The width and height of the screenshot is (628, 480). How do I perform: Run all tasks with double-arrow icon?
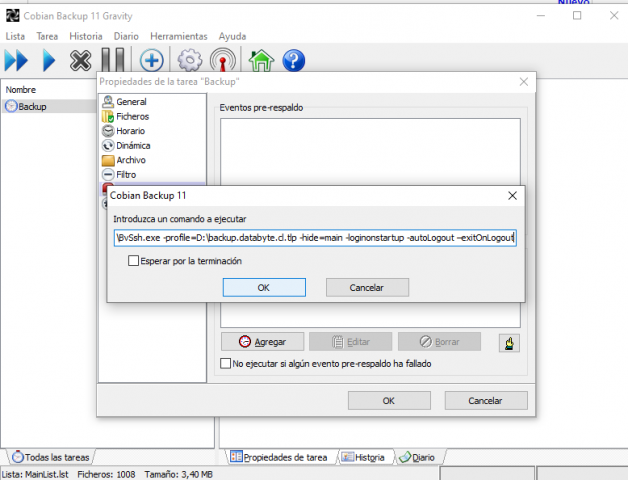point(16,61)
